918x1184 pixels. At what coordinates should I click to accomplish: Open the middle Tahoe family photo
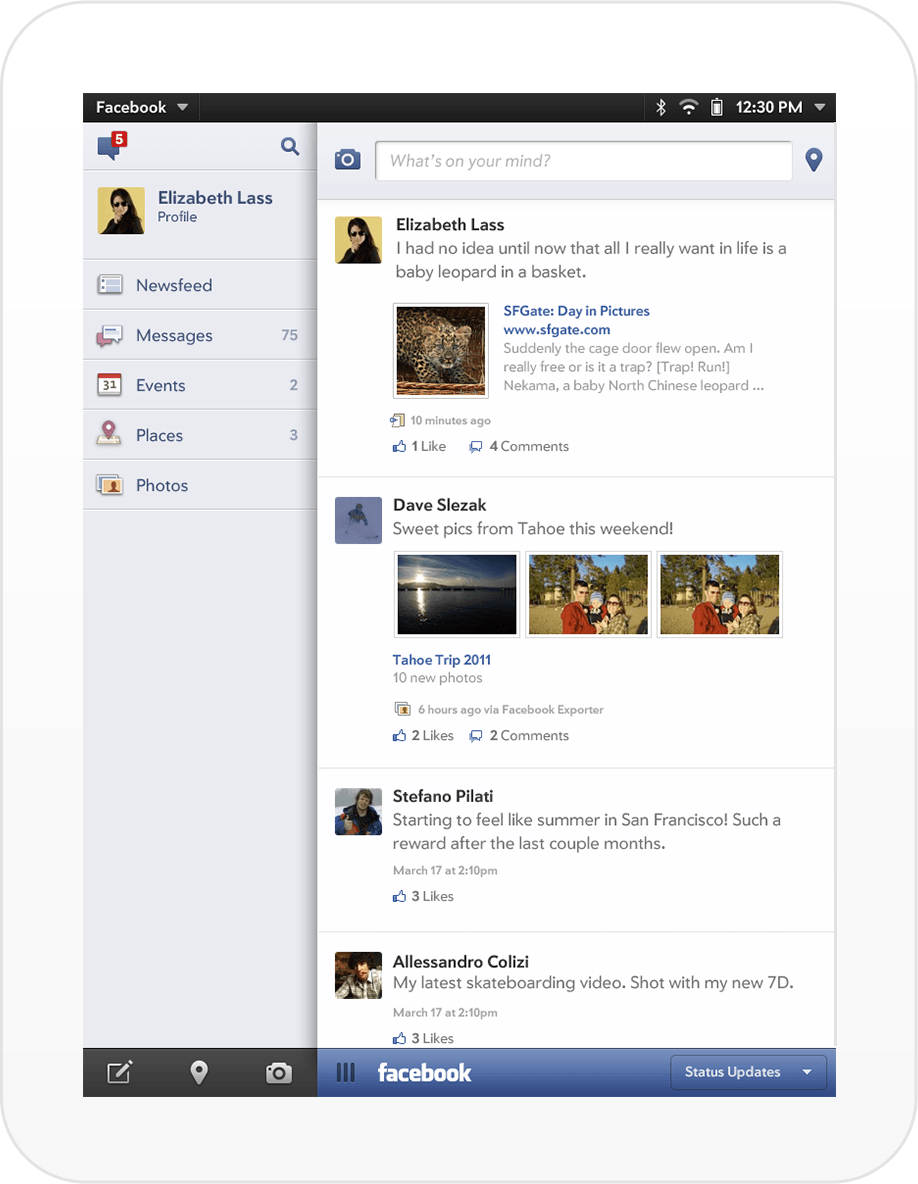(x=588, y=594)
